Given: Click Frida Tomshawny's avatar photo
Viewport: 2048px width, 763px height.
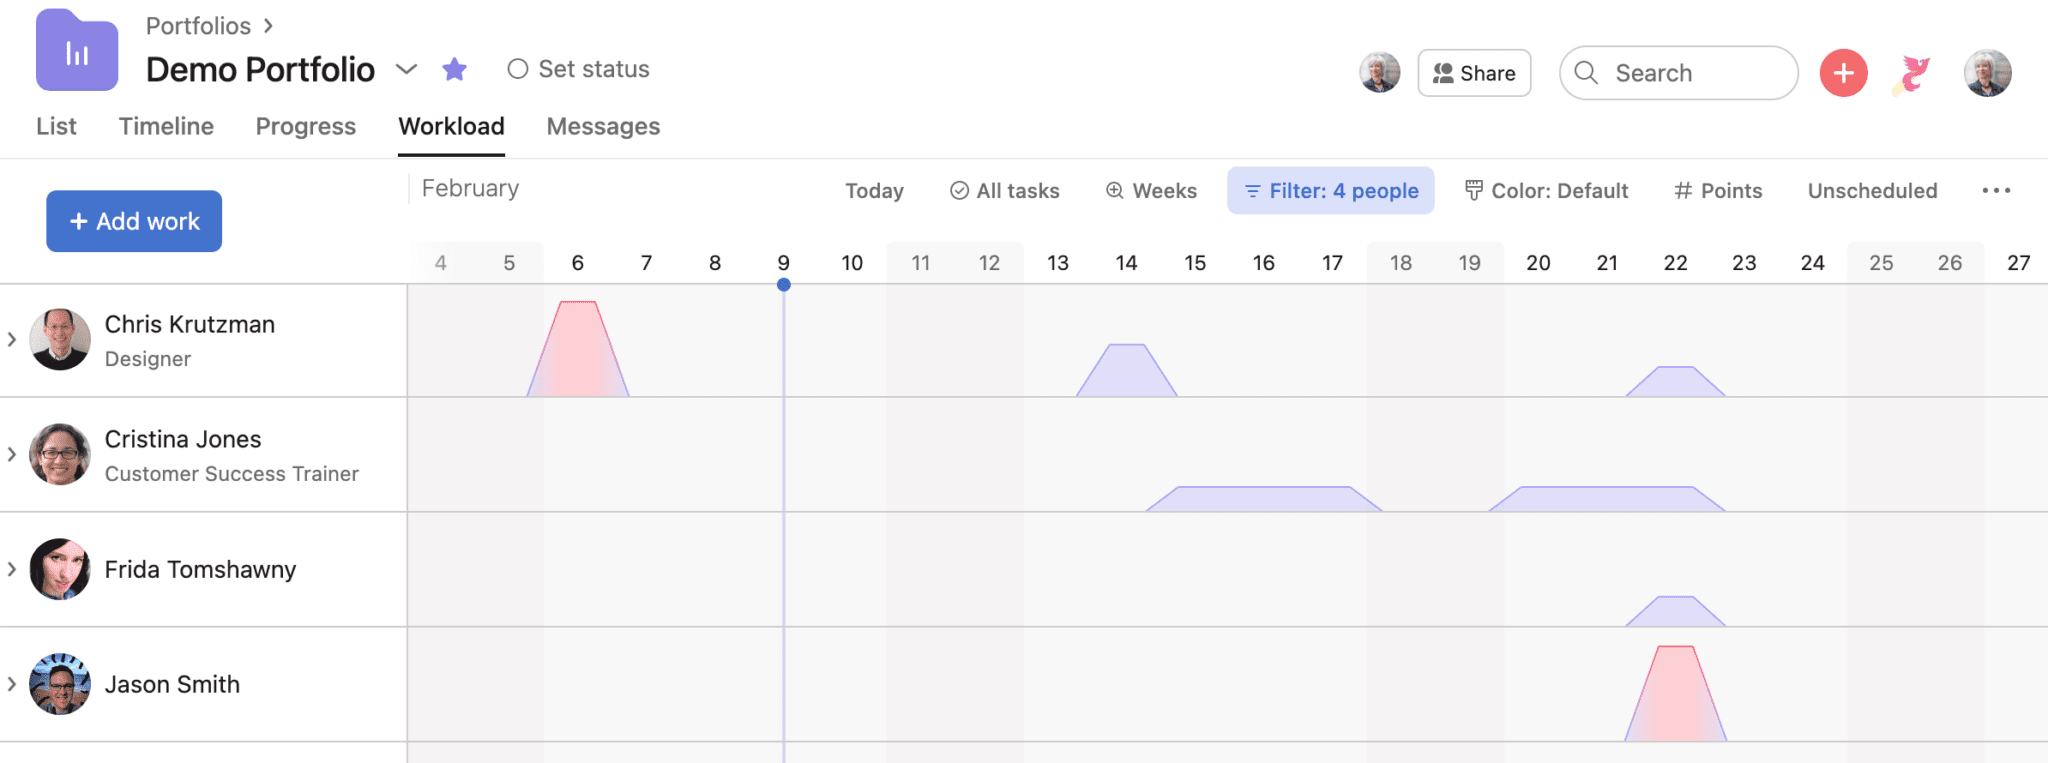Looking at the screenshot, I should 60,569.
